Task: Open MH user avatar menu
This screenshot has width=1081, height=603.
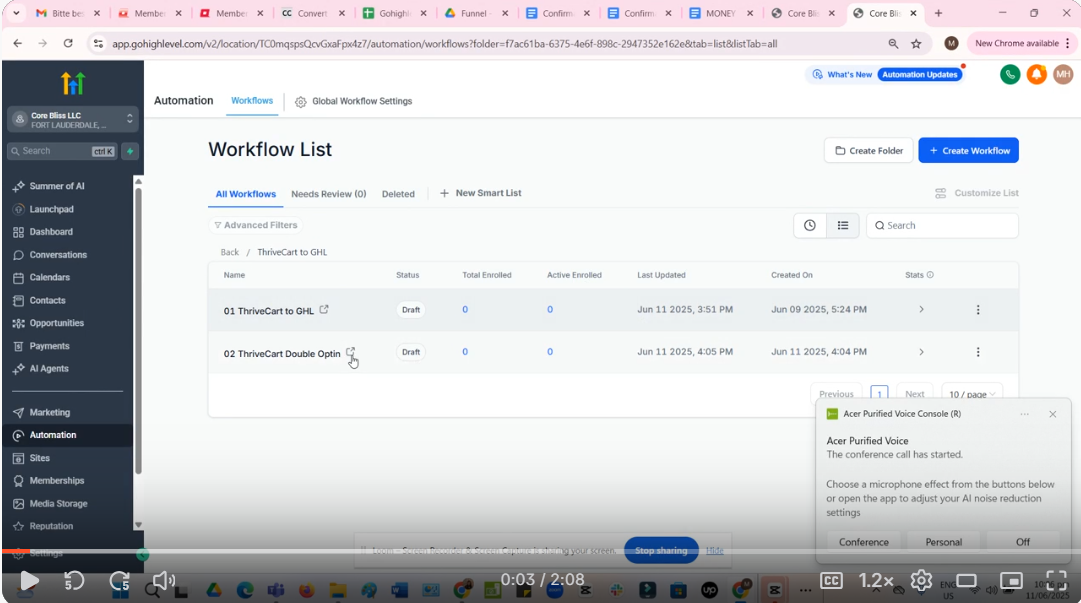Action: point(1063,74)
